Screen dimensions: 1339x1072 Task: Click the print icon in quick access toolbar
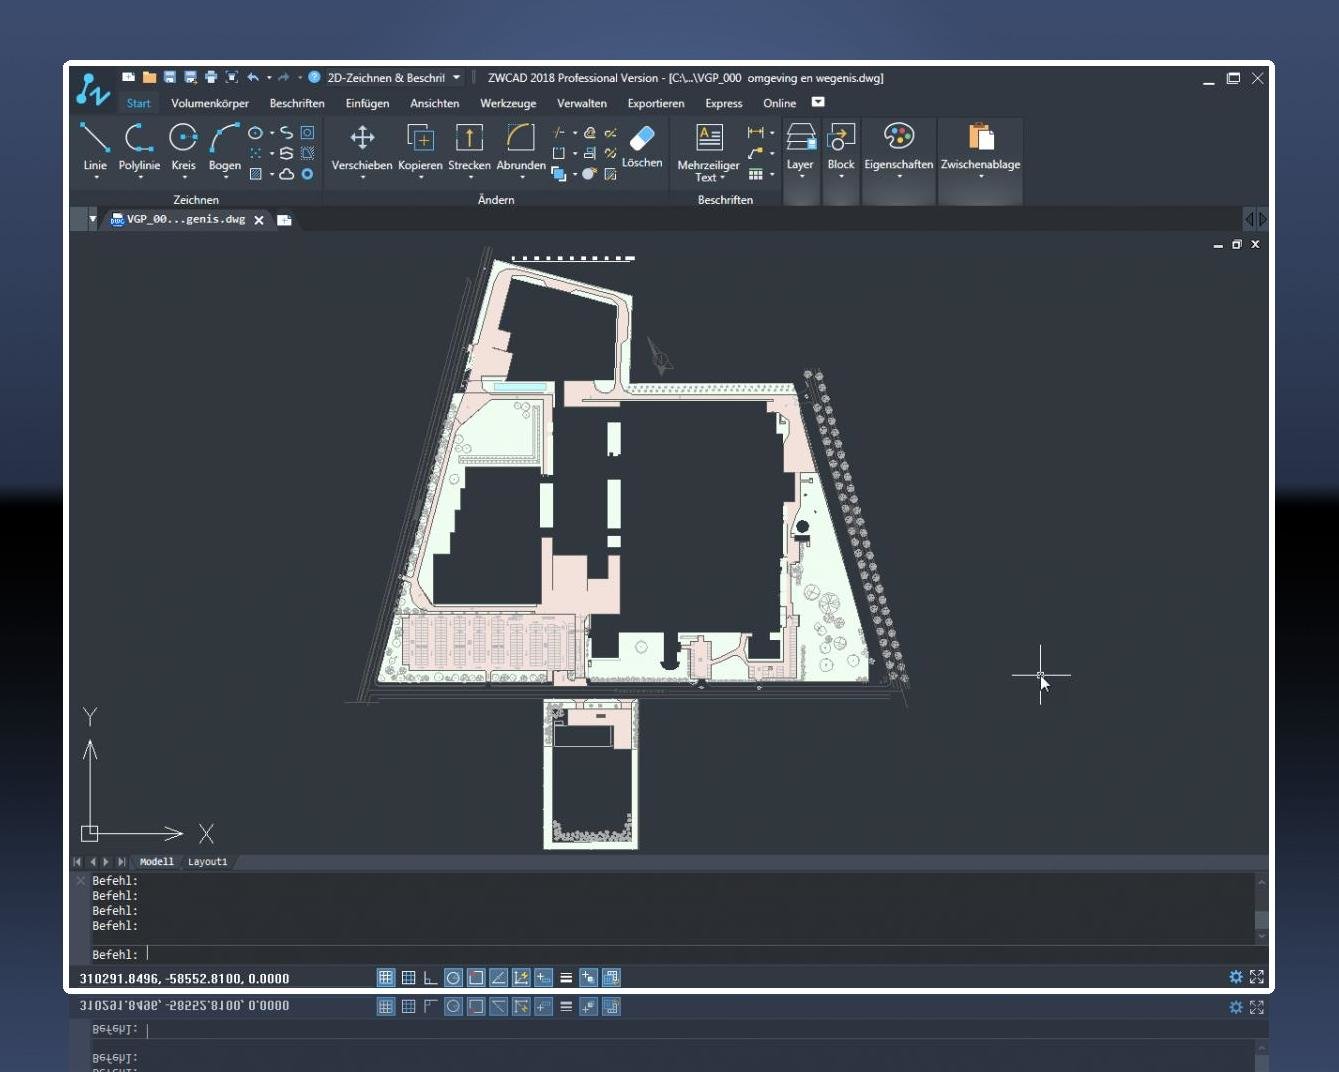coord(211,77)
